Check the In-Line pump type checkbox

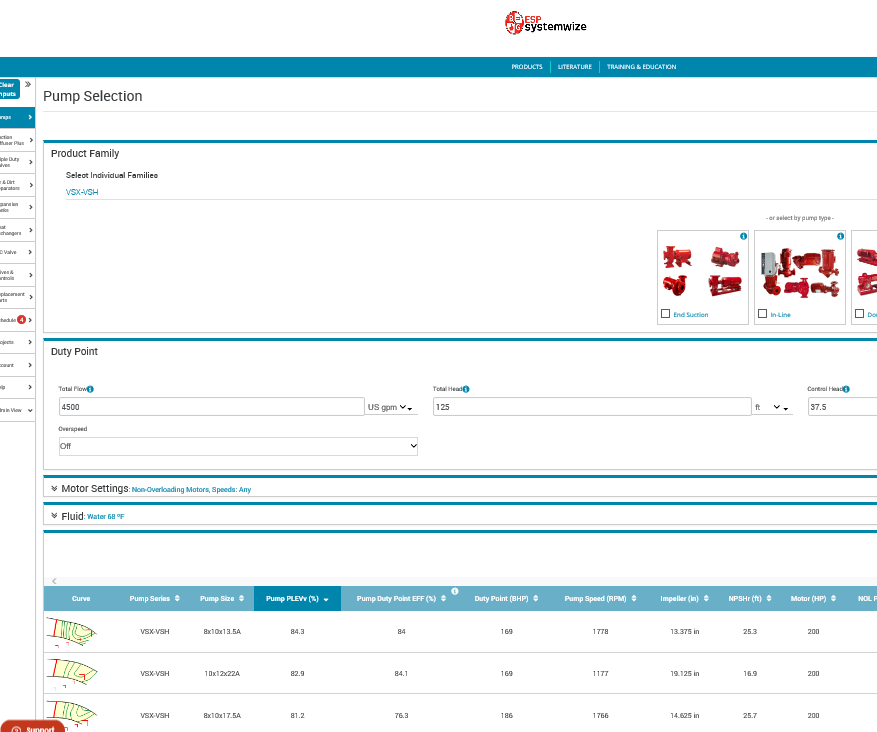tap(762, 314)
